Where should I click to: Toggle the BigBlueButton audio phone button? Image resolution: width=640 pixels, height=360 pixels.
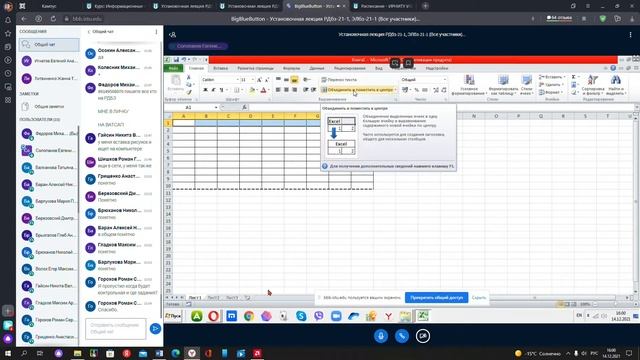tap(402, 336)
